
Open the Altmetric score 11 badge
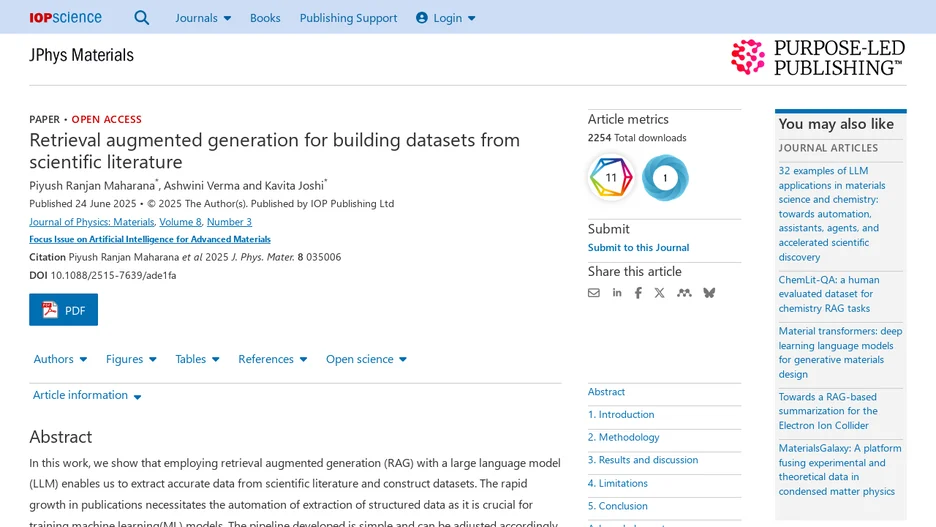[x=611, y=177]
